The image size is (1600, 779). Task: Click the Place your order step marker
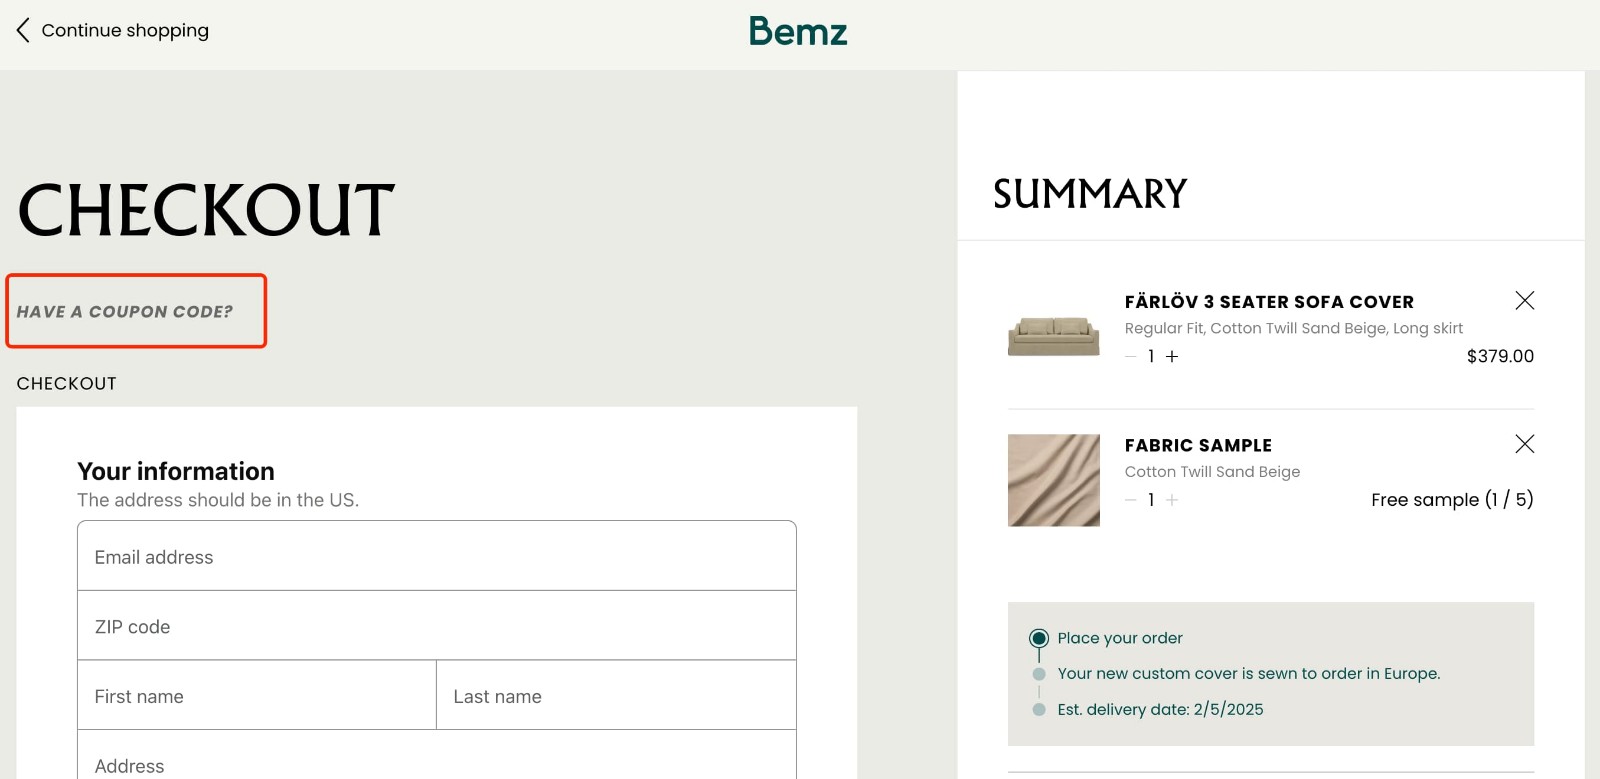coord(1040,637)
